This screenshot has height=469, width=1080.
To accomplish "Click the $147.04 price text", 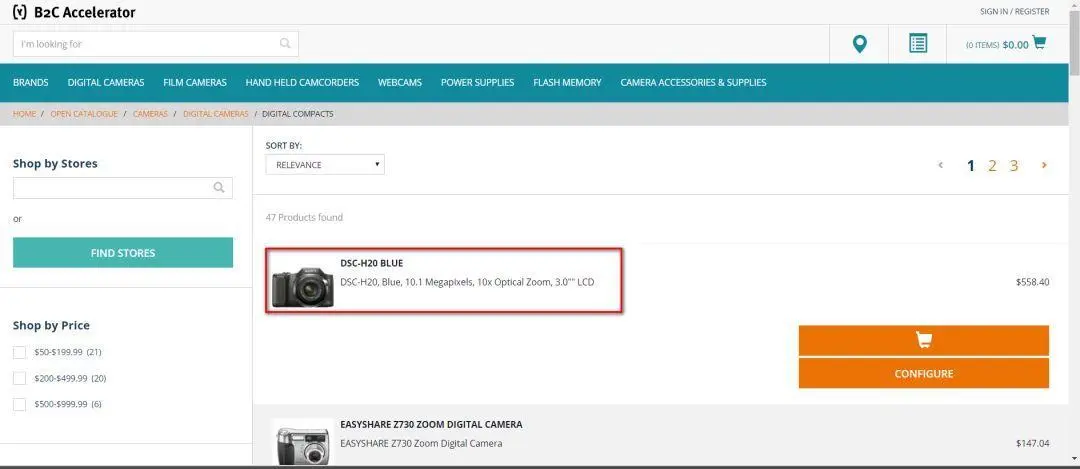I will click(1032, 444).
